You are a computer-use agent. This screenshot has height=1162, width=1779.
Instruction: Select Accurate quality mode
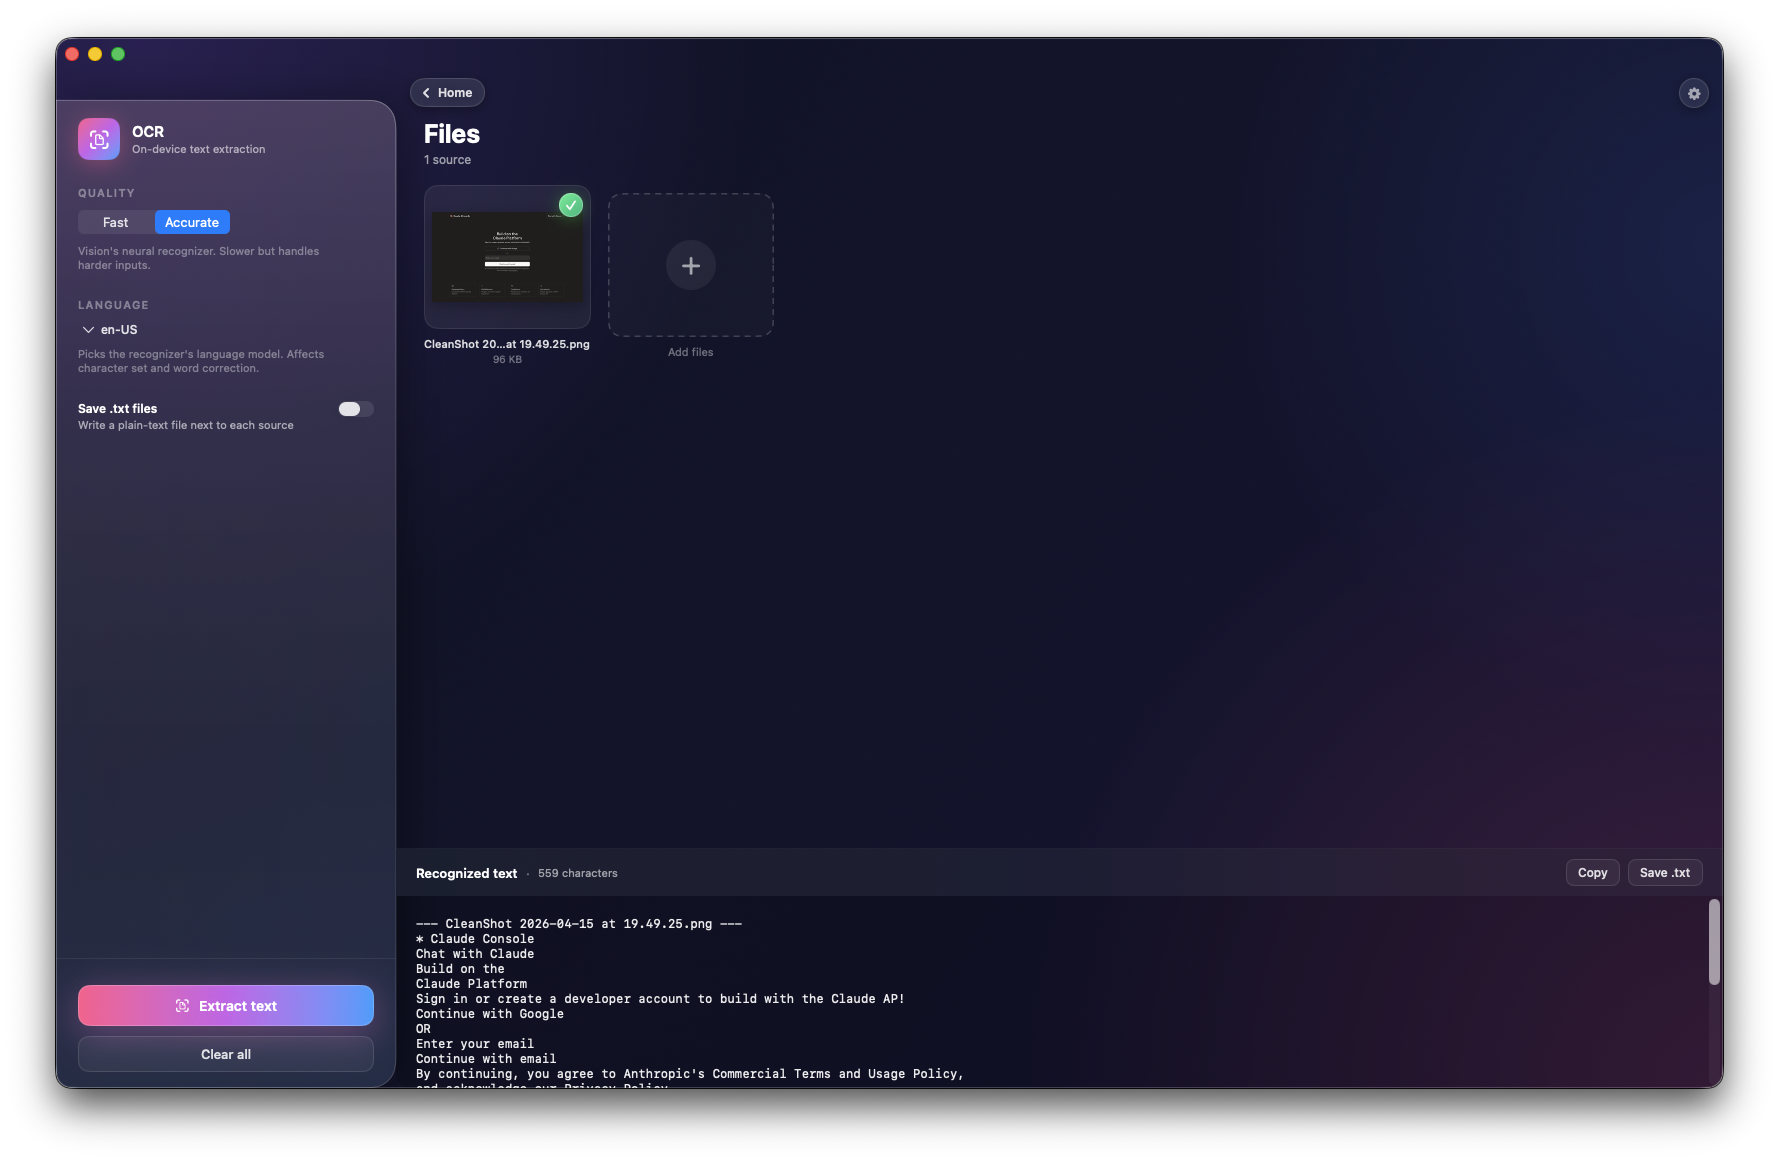192,222
